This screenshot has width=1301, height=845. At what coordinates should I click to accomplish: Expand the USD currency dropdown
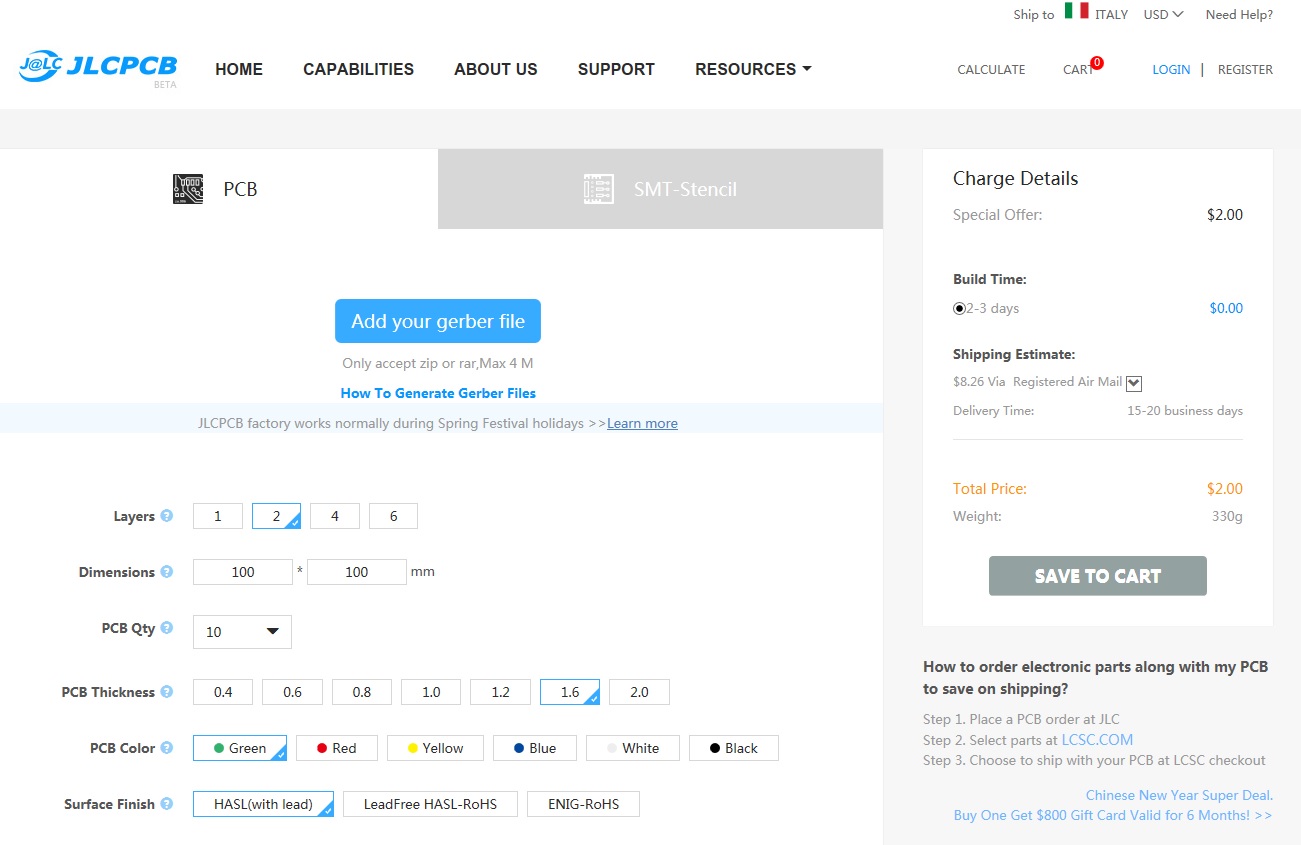(x=1164, y=14)
